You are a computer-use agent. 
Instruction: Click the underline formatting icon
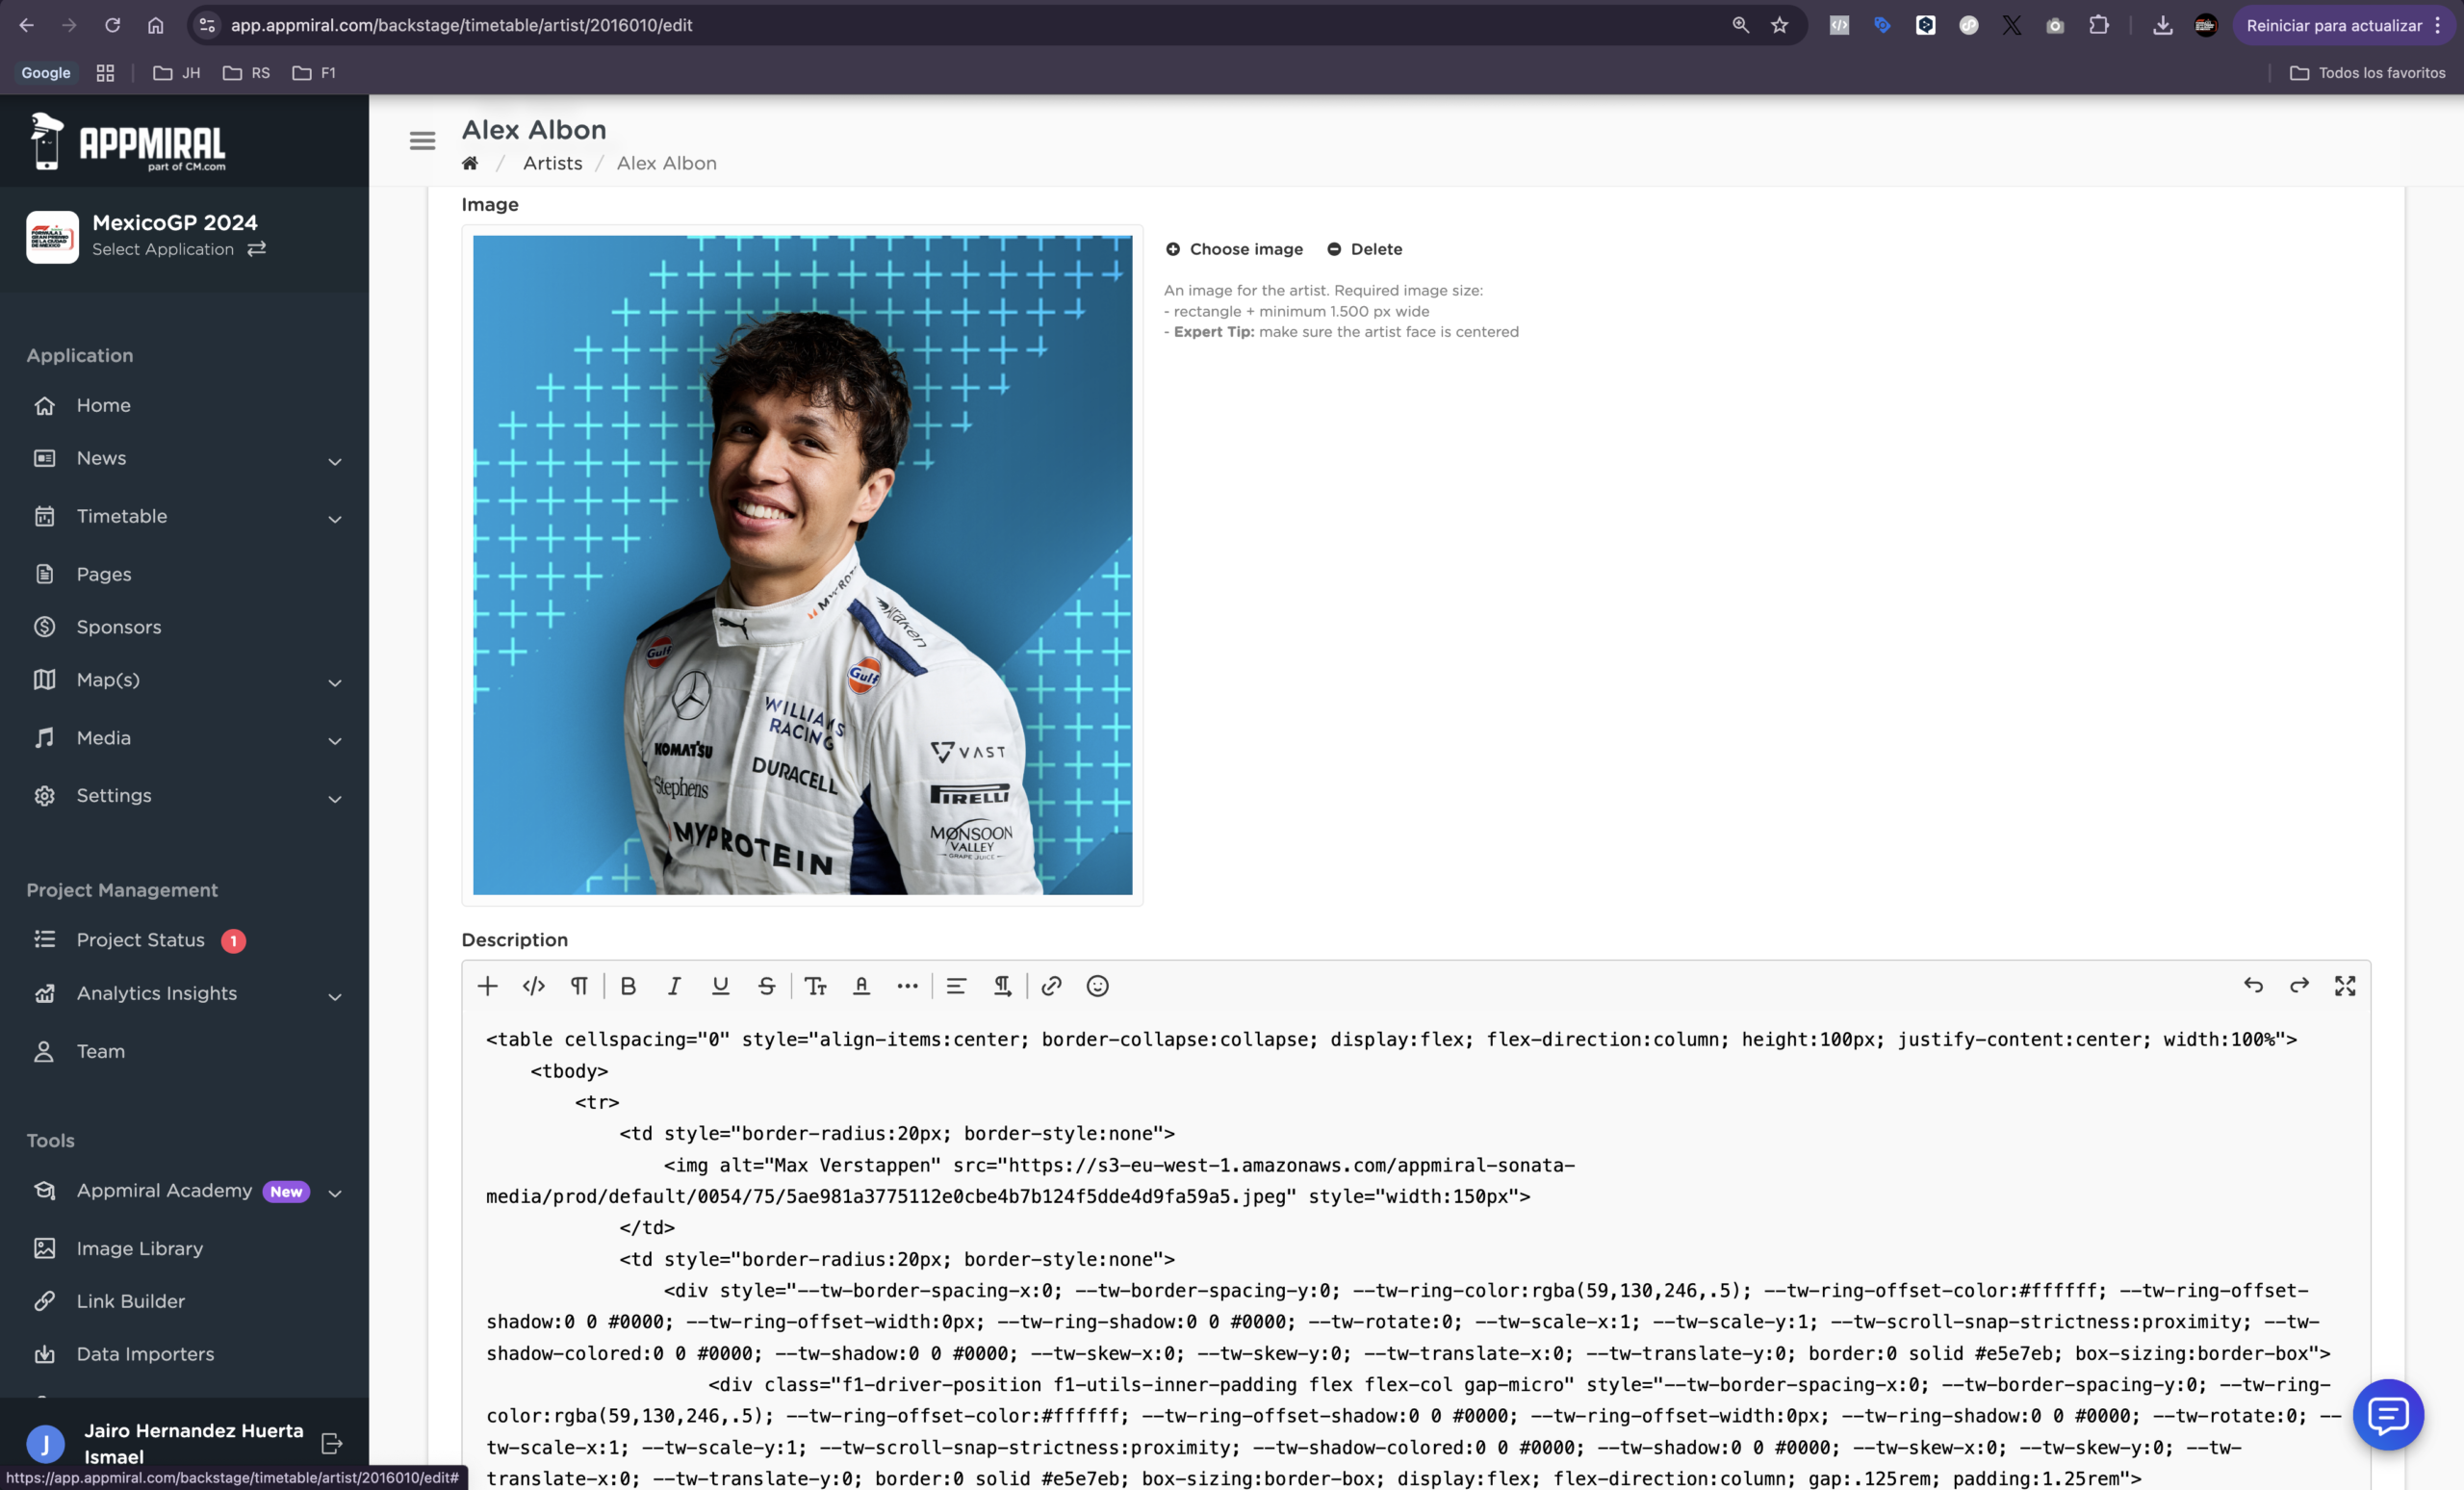tap(720, 986)
